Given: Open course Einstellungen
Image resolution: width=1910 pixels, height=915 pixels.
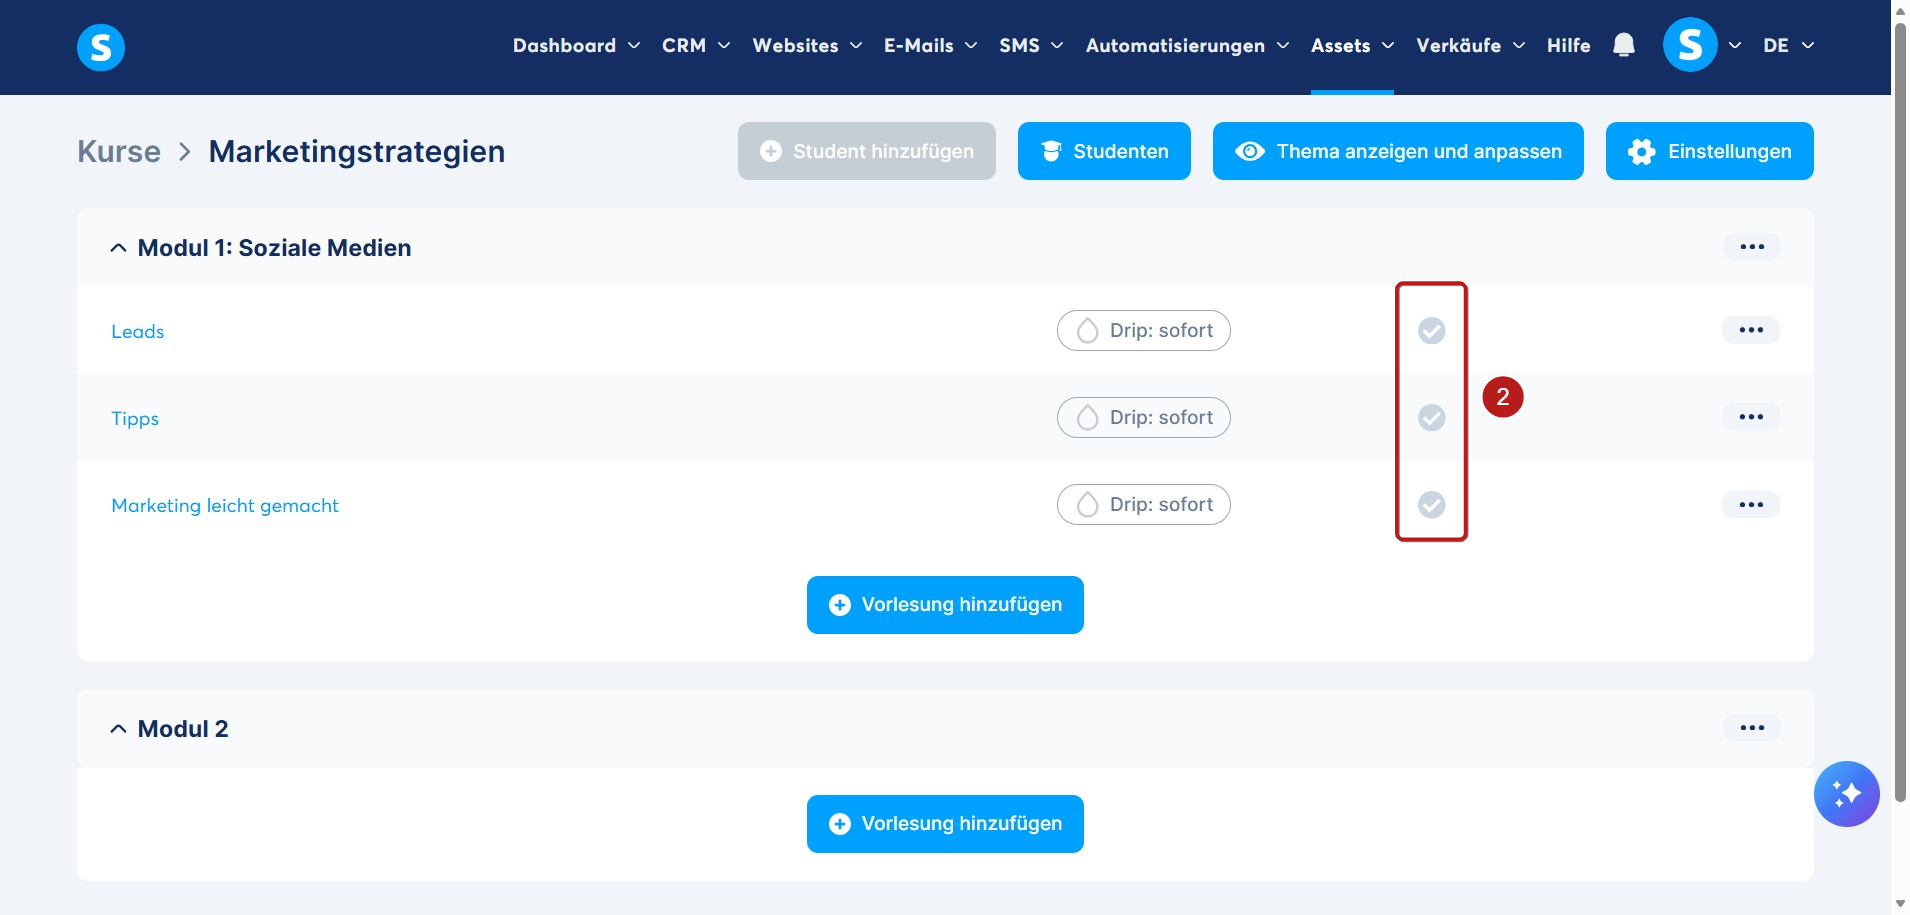Looking at the screenshot, I should (x=1709, y=151).
